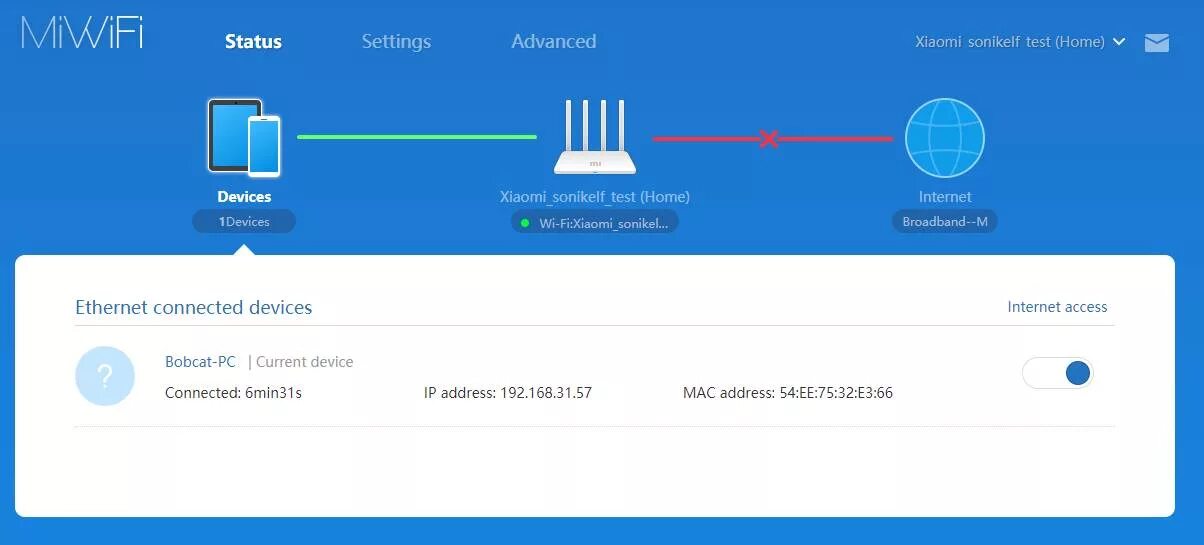
Task: Click the Bobcat-PC device name
Action: [200, 362]
